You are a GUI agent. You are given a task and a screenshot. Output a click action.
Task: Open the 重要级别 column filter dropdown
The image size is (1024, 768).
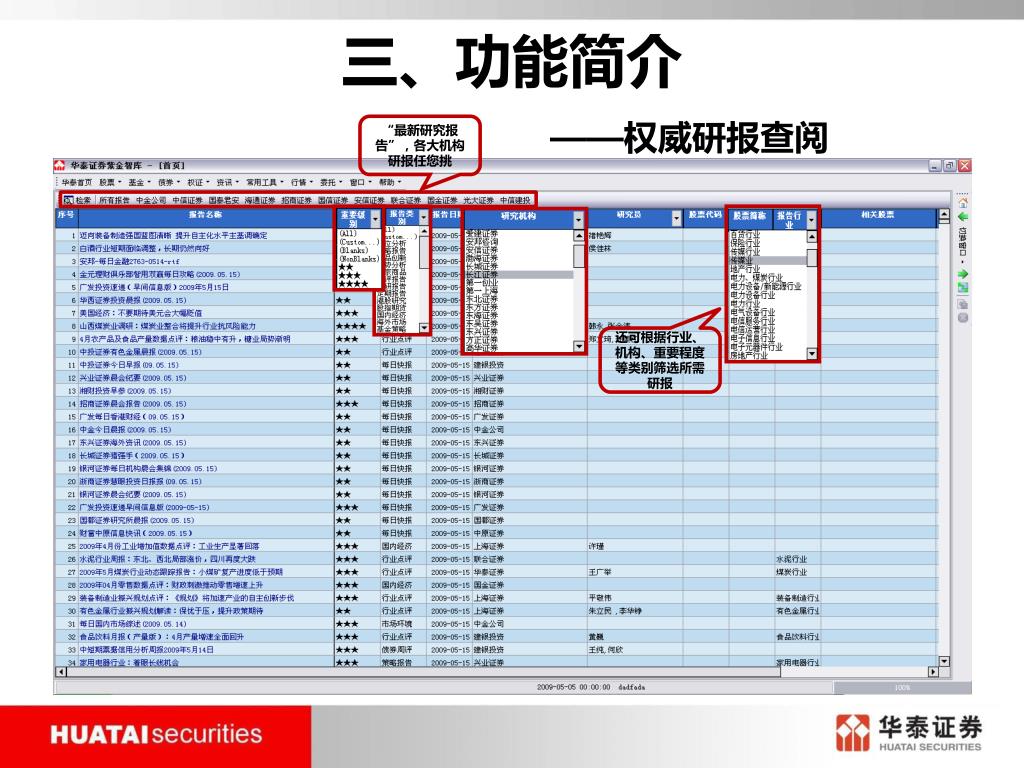click(x=376, y=219)
